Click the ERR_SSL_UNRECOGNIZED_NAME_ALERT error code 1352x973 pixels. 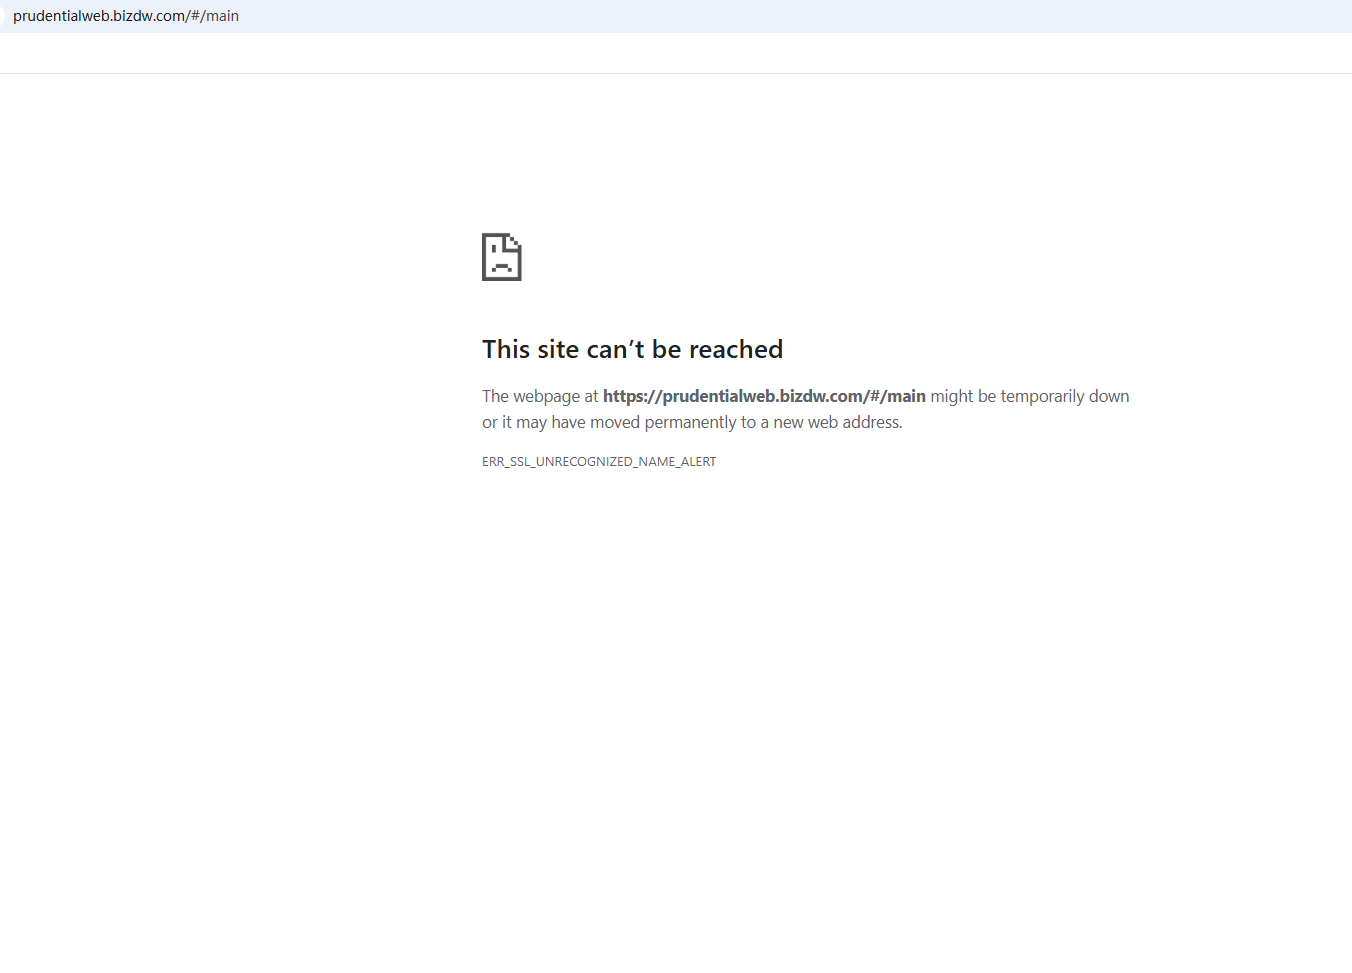tap(599, 461)
